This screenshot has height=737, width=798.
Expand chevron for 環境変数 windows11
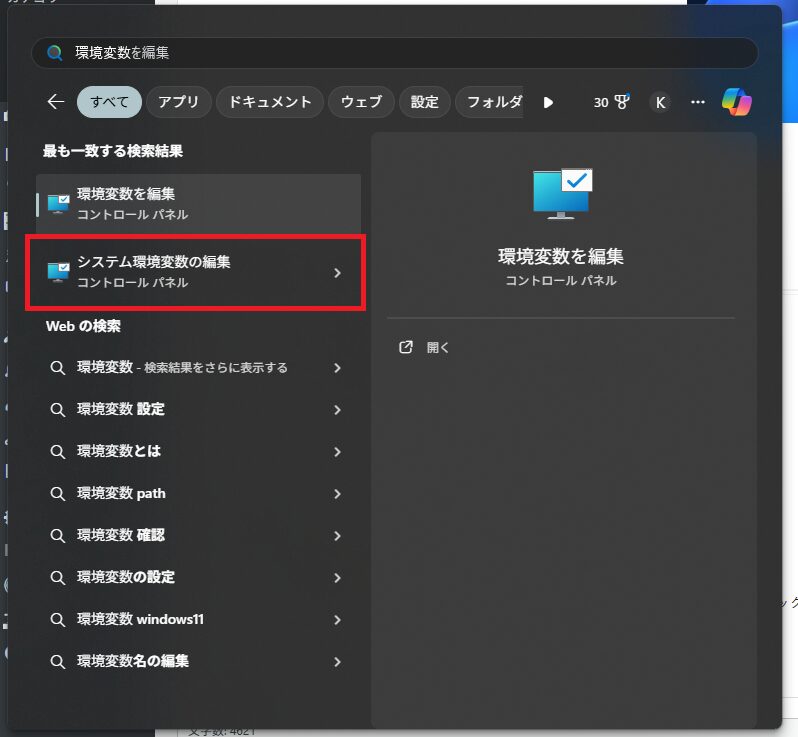pyautogui.click(x=337, y=619)
